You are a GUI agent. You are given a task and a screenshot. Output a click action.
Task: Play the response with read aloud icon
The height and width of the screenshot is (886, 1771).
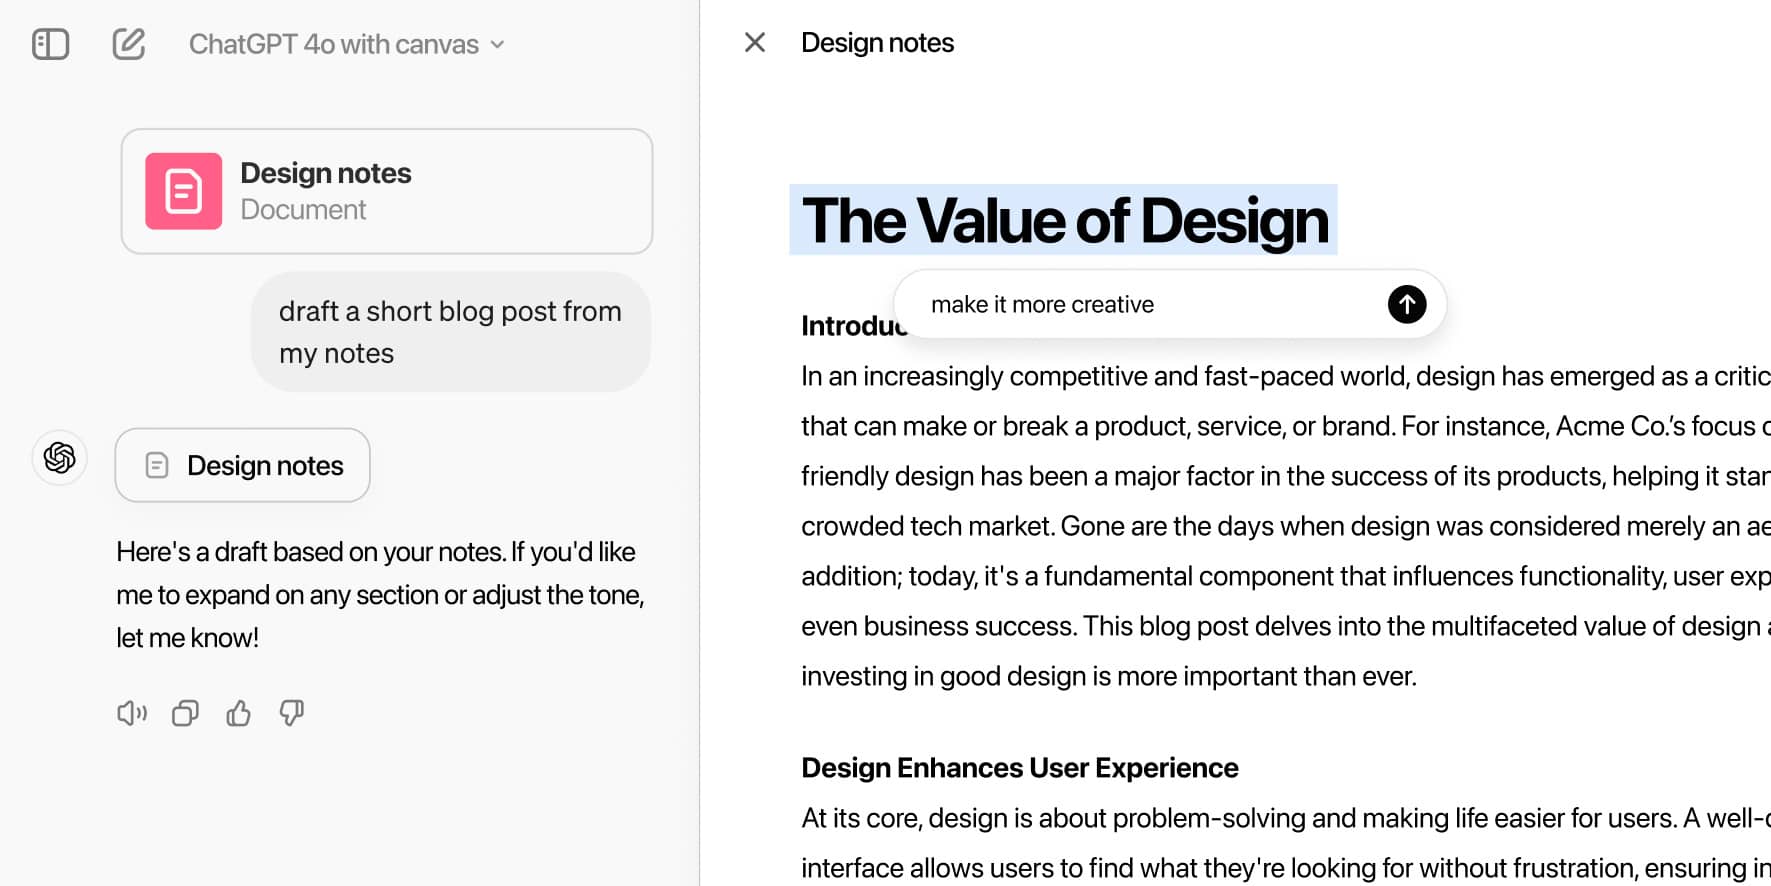click(132, 713)
